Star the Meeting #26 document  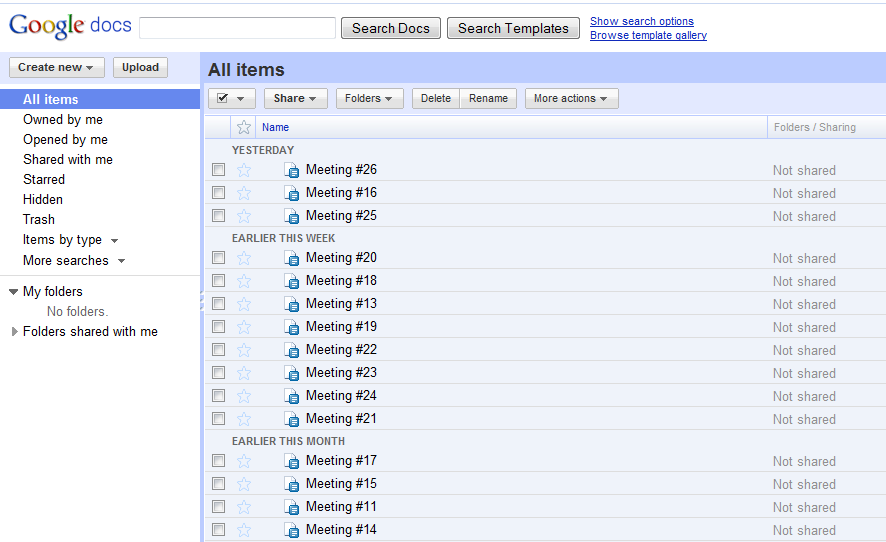[244, 170]
